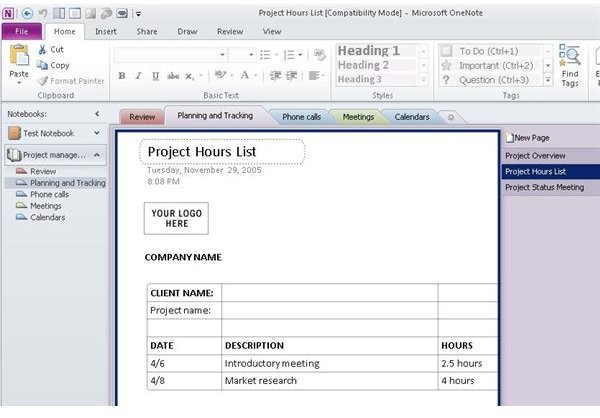The height and width of the screenshot is (418, 600).
Task: Check the To Do (Ctrl+1) tag
Action: pos(490,51)
